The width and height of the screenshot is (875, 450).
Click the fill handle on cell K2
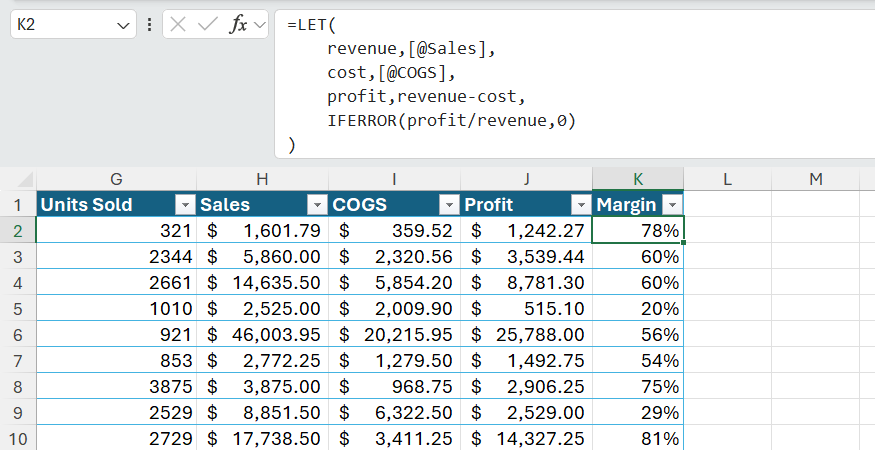pyautogui.click(x=684, y=242)
